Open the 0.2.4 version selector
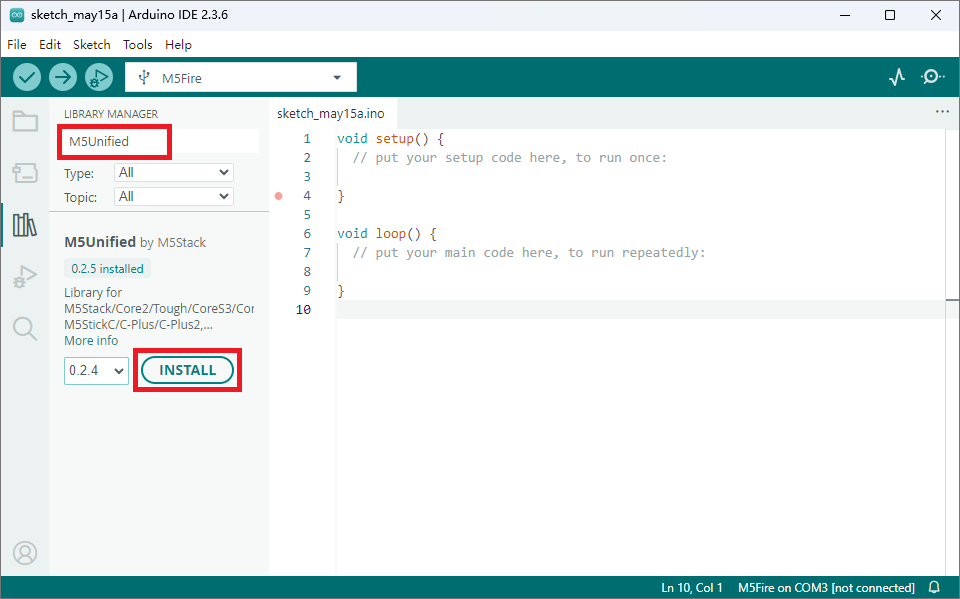 [x=96, y=371]
